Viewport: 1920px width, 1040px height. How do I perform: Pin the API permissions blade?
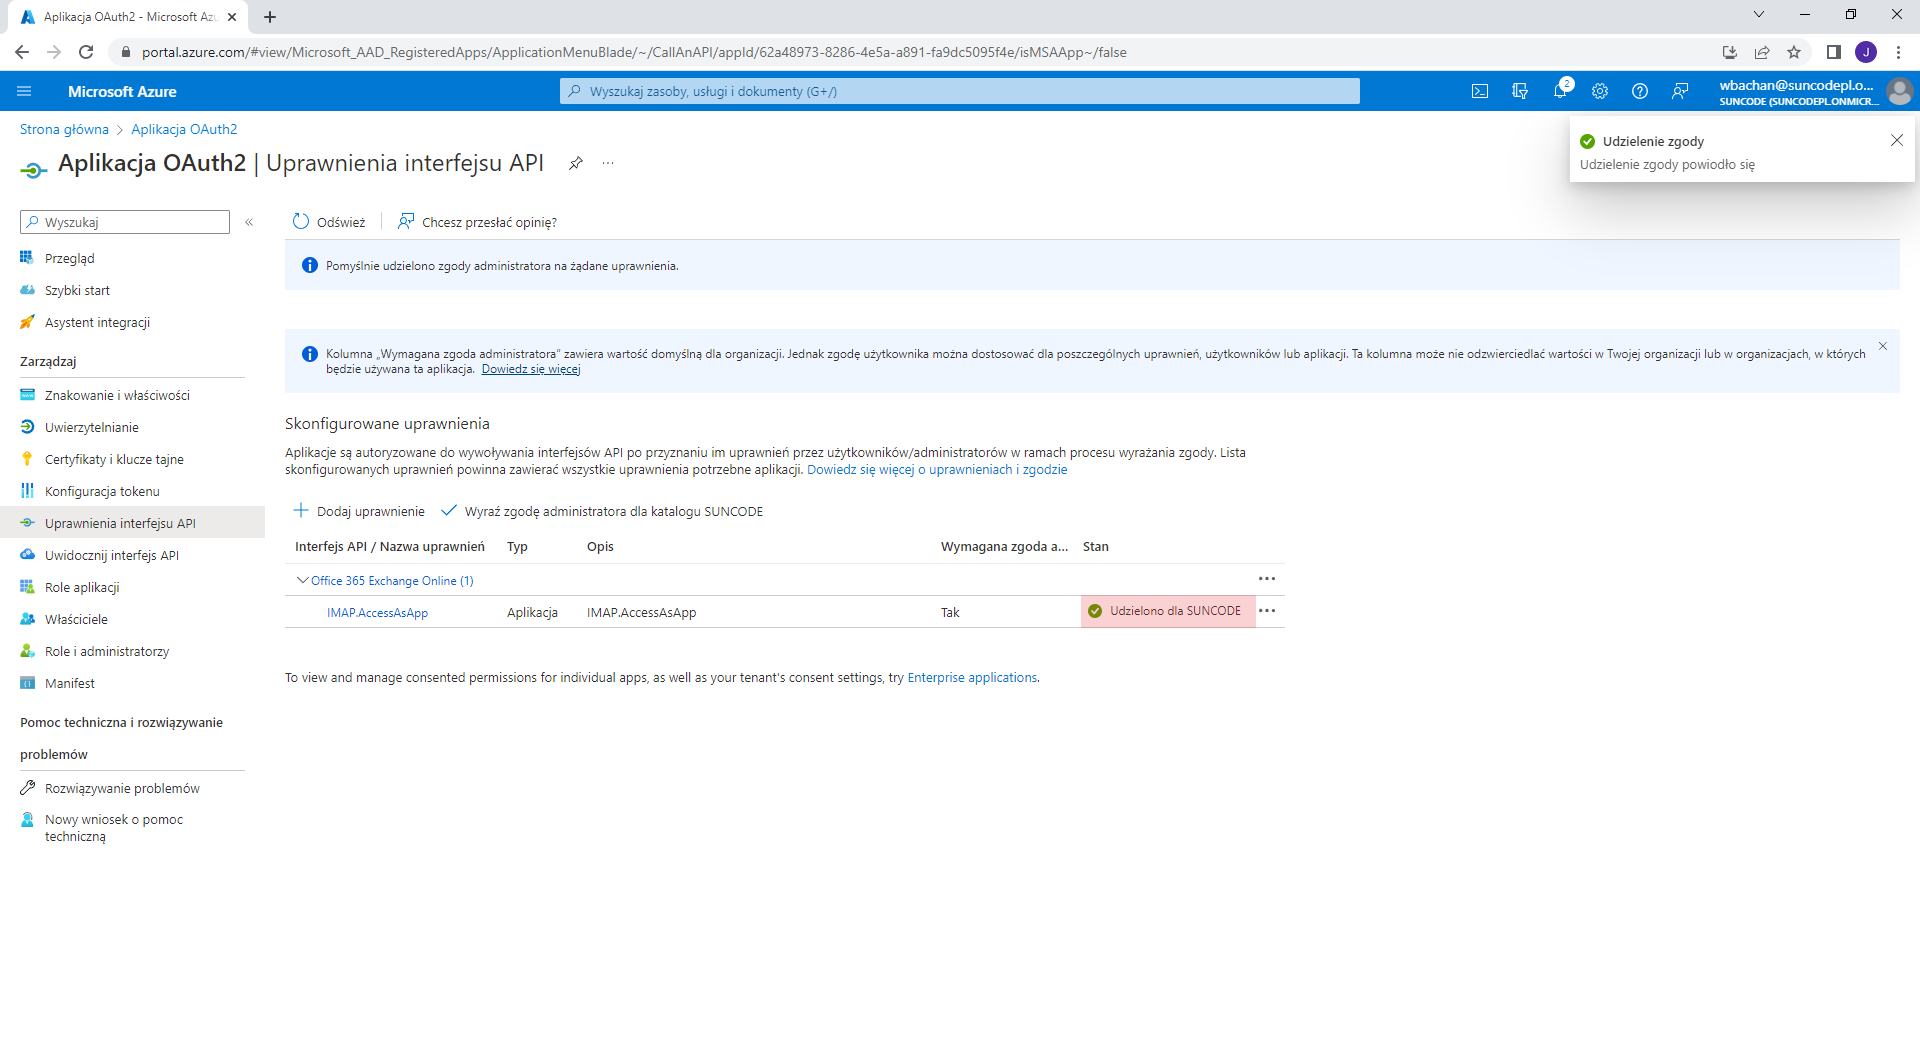(x=576, y=163)
